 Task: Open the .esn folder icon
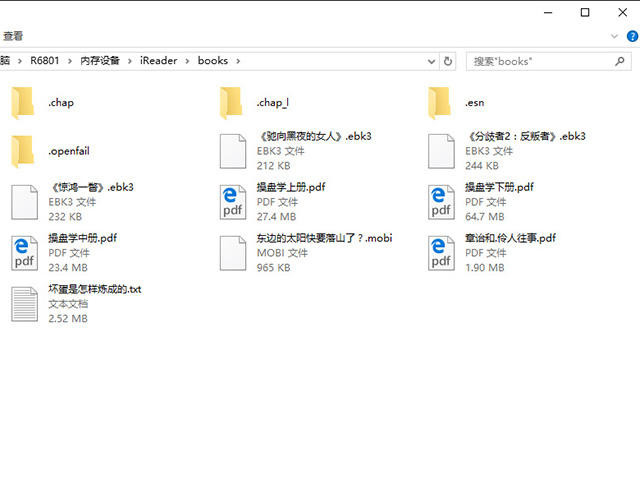pyautogui.click(x=440, y=103)
